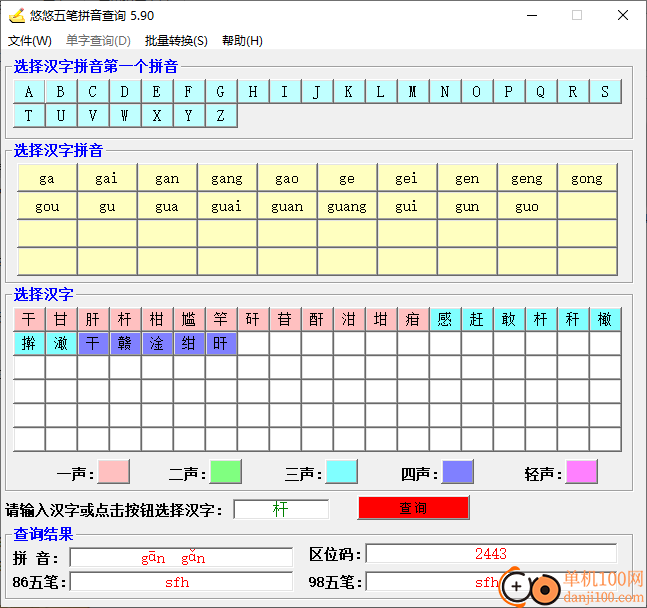Click the character 竿 cell
This screenshot has height=608, width=647.
(x=221, y=319)
